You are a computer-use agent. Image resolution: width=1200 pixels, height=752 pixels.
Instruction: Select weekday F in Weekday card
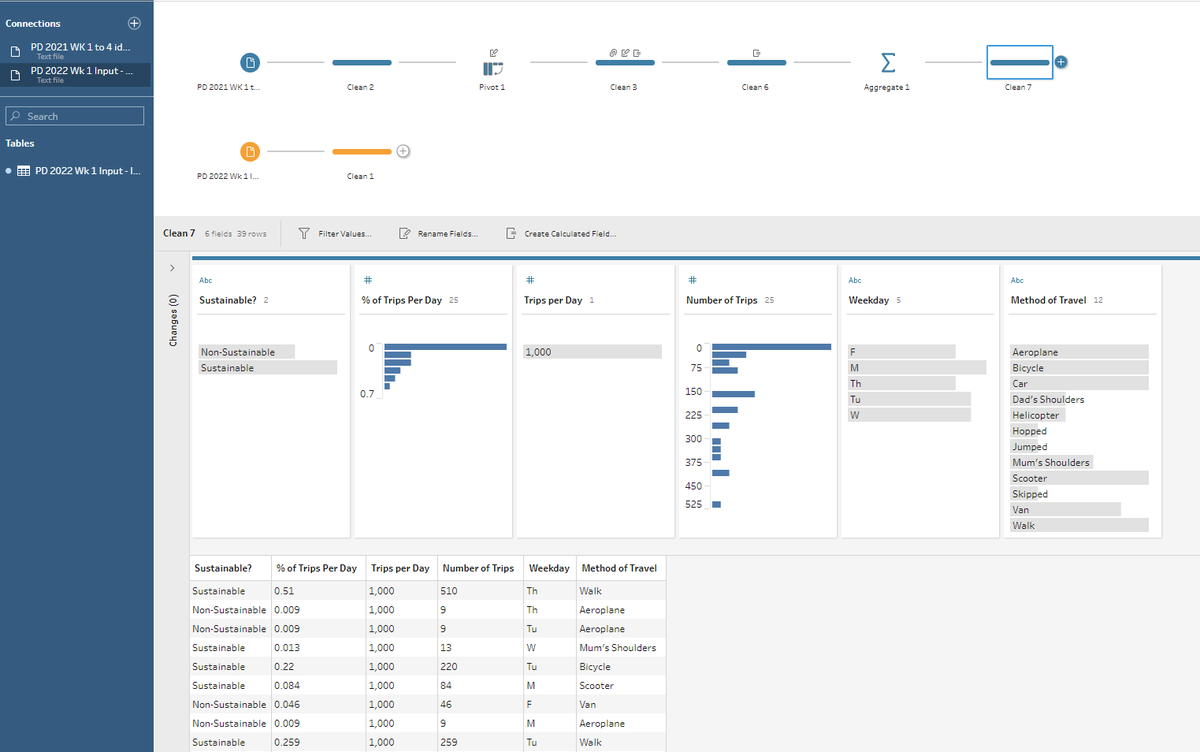click(901, 352)
